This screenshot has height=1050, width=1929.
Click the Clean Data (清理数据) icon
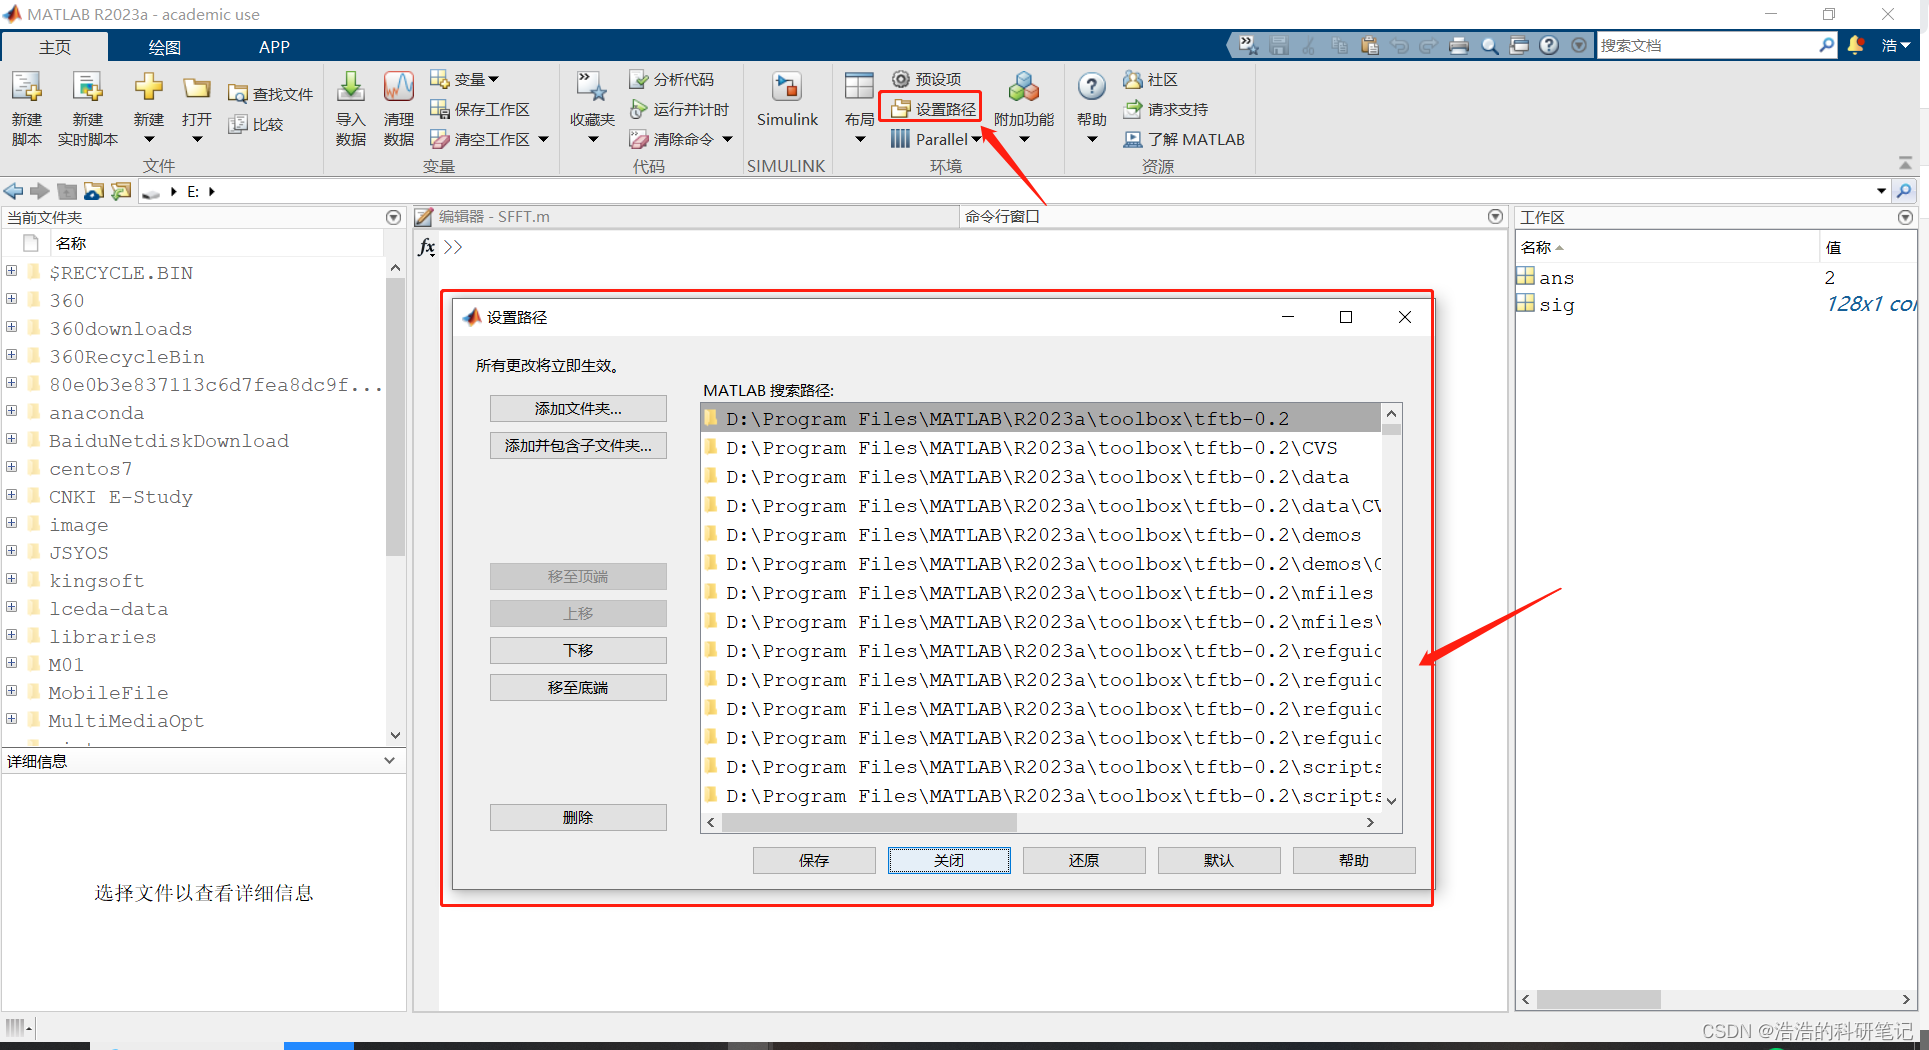click(399, 88)
